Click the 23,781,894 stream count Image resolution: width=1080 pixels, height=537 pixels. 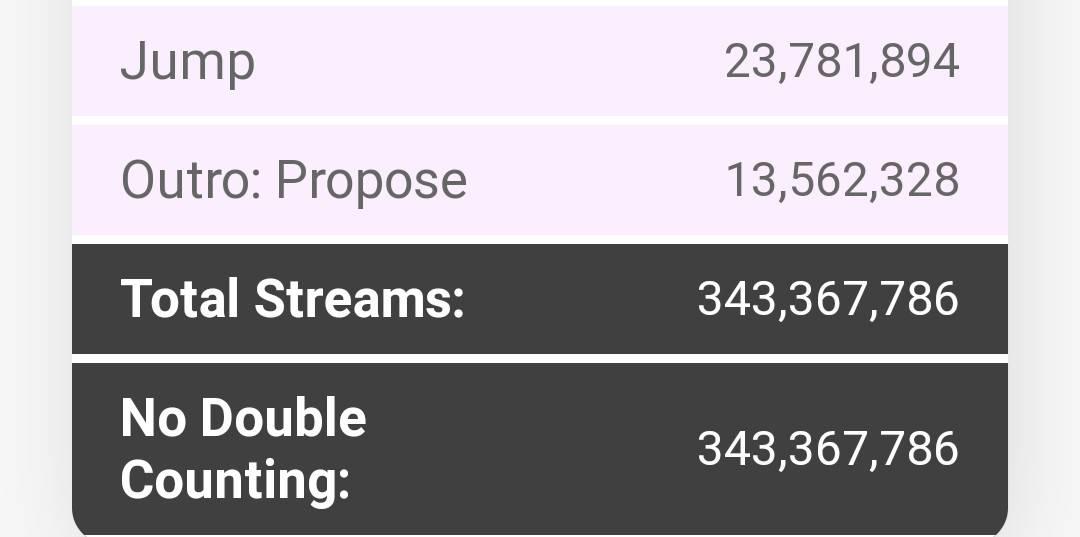point(841,62)
